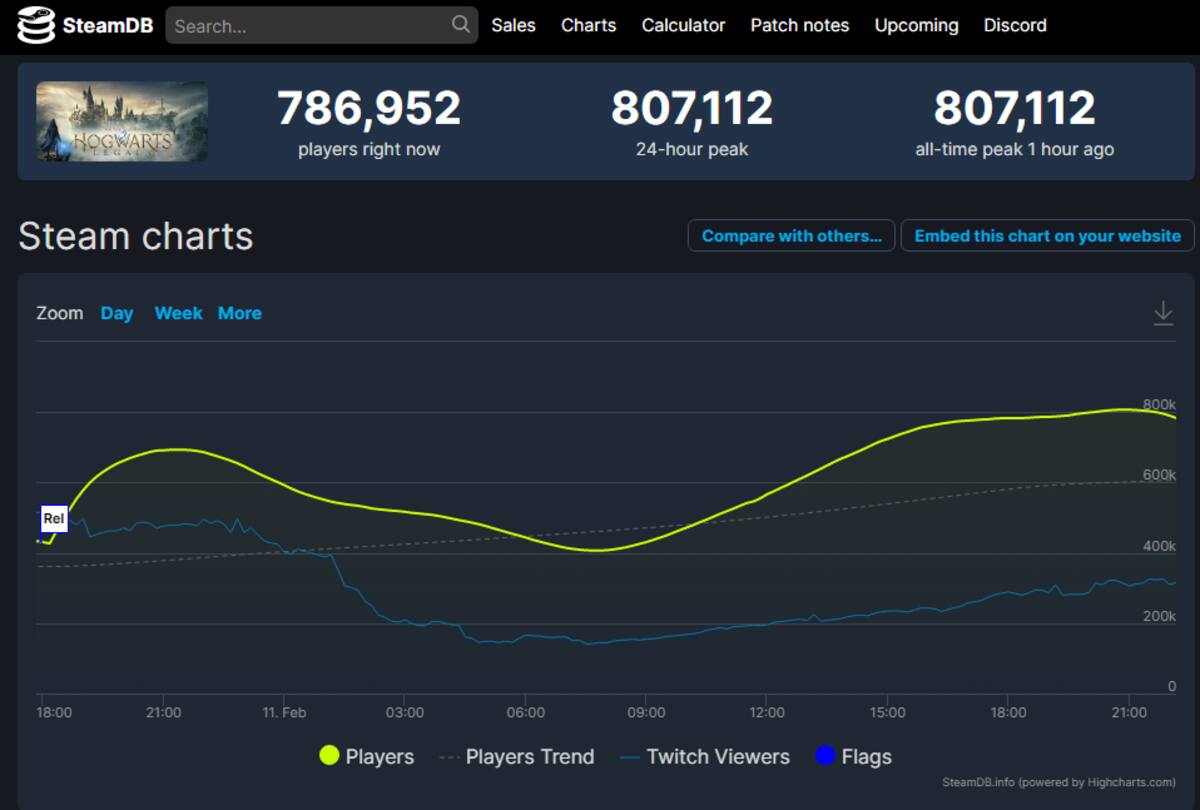1200x810 pixels.
Task: Click the 200k y-axis label
Action: [x=1159, y=617]
